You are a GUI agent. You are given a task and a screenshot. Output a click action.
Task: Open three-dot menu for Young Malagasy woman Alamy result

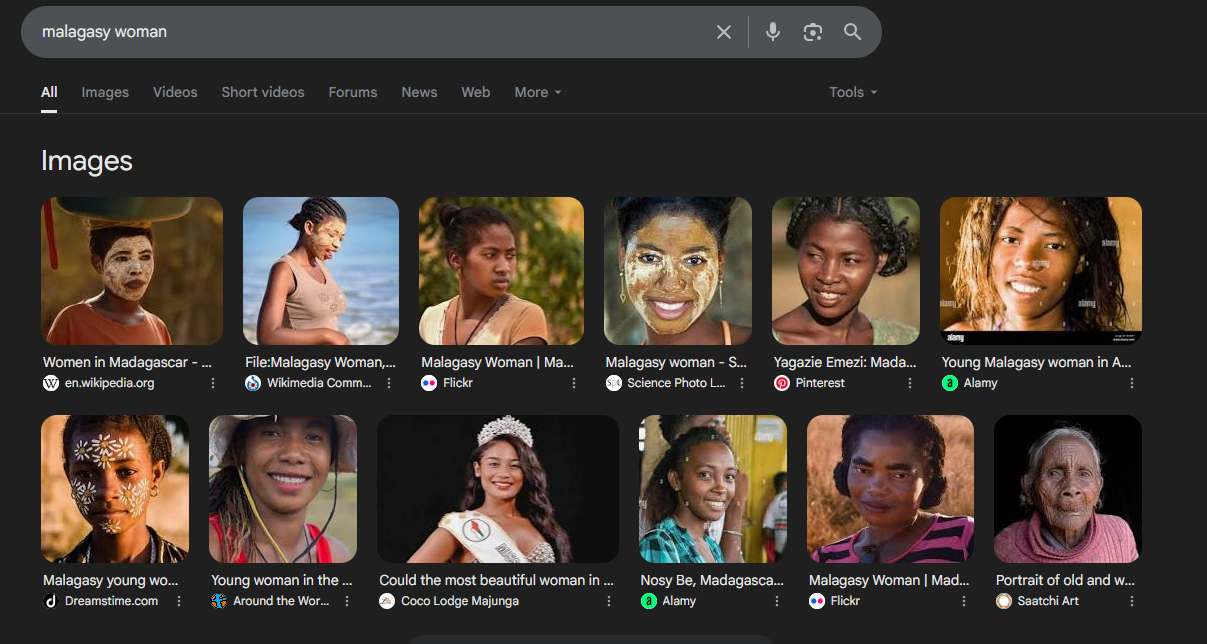pos(1132,383)
